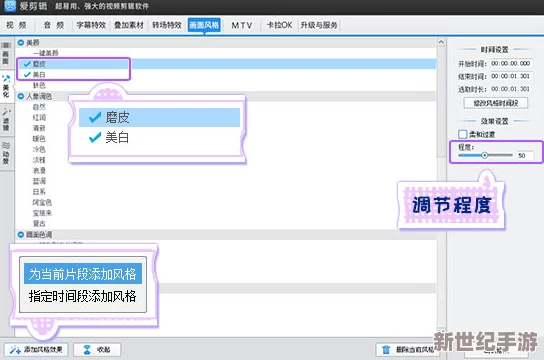This screenshot has height=360, width=544.
Task: Switch to the MTV tab
Action: coord(241,25)
